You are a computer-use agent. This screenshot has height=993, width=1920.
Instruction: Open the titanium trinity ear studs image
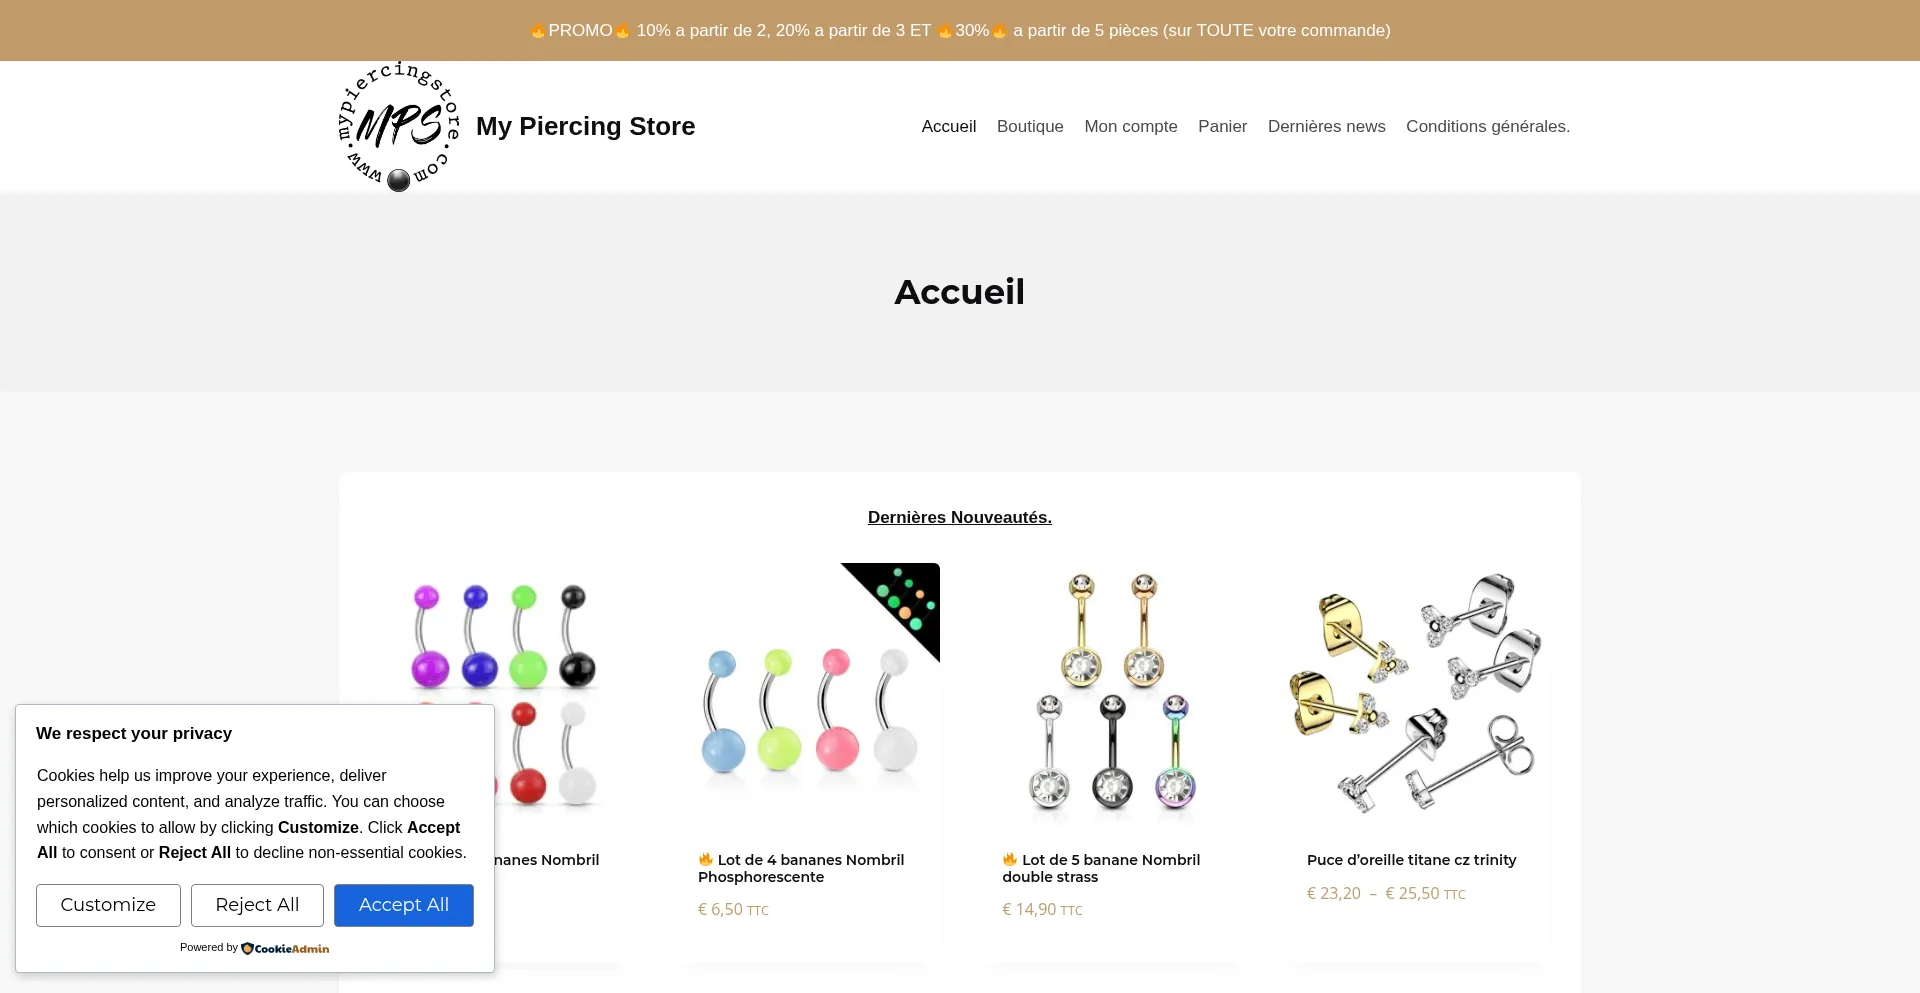1415,695
